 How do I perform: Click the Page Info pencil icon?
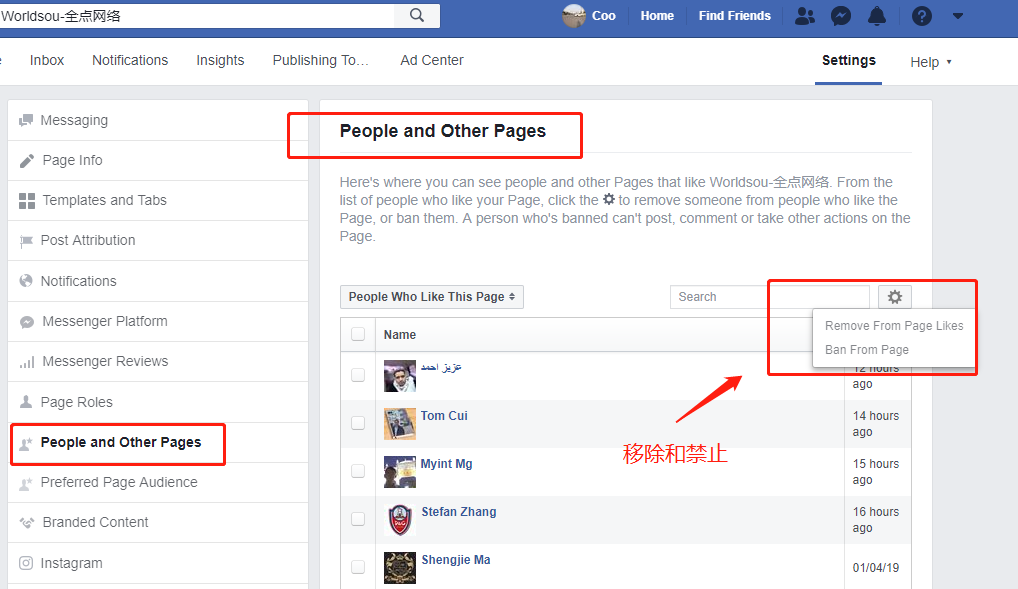[27, 160]
